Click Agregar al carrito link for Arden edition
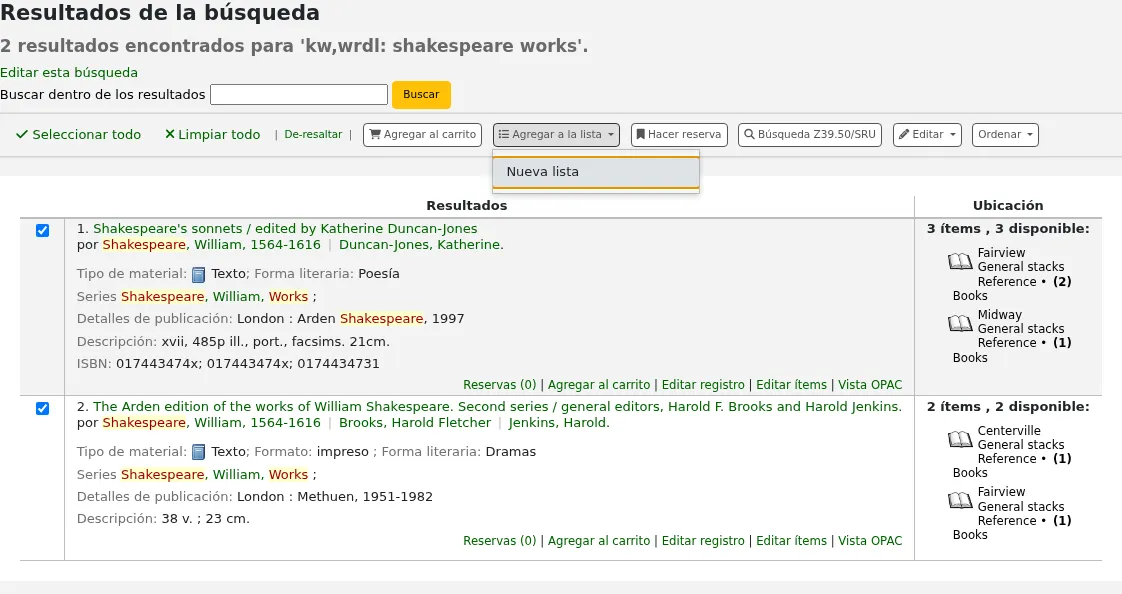1122x594 pixels. pos(599,541)
